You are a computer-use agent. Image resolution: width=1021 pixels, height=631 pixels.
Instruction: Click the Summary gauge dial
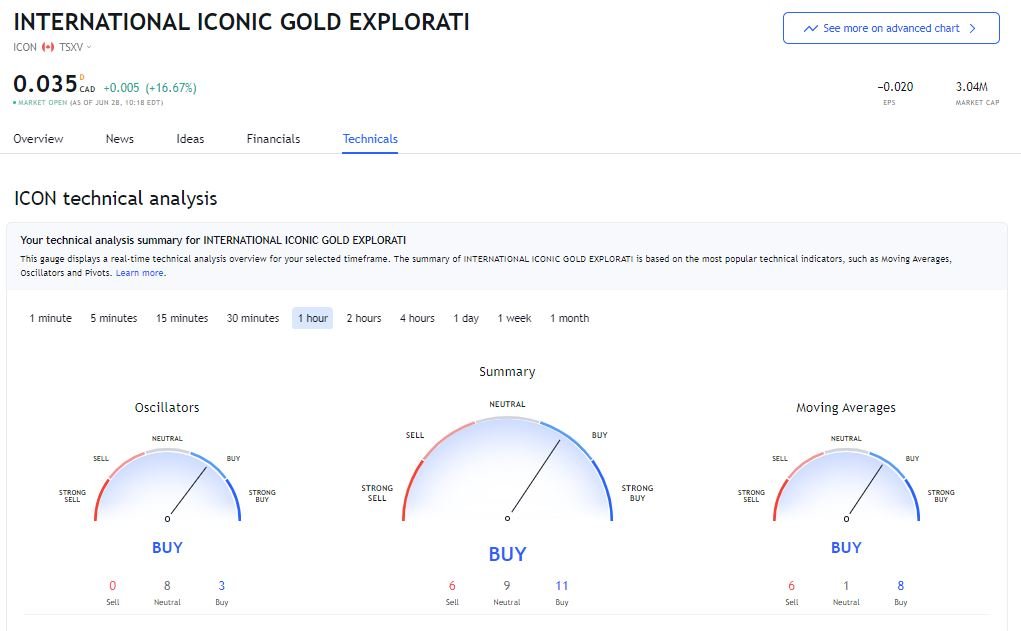(507, 469)
